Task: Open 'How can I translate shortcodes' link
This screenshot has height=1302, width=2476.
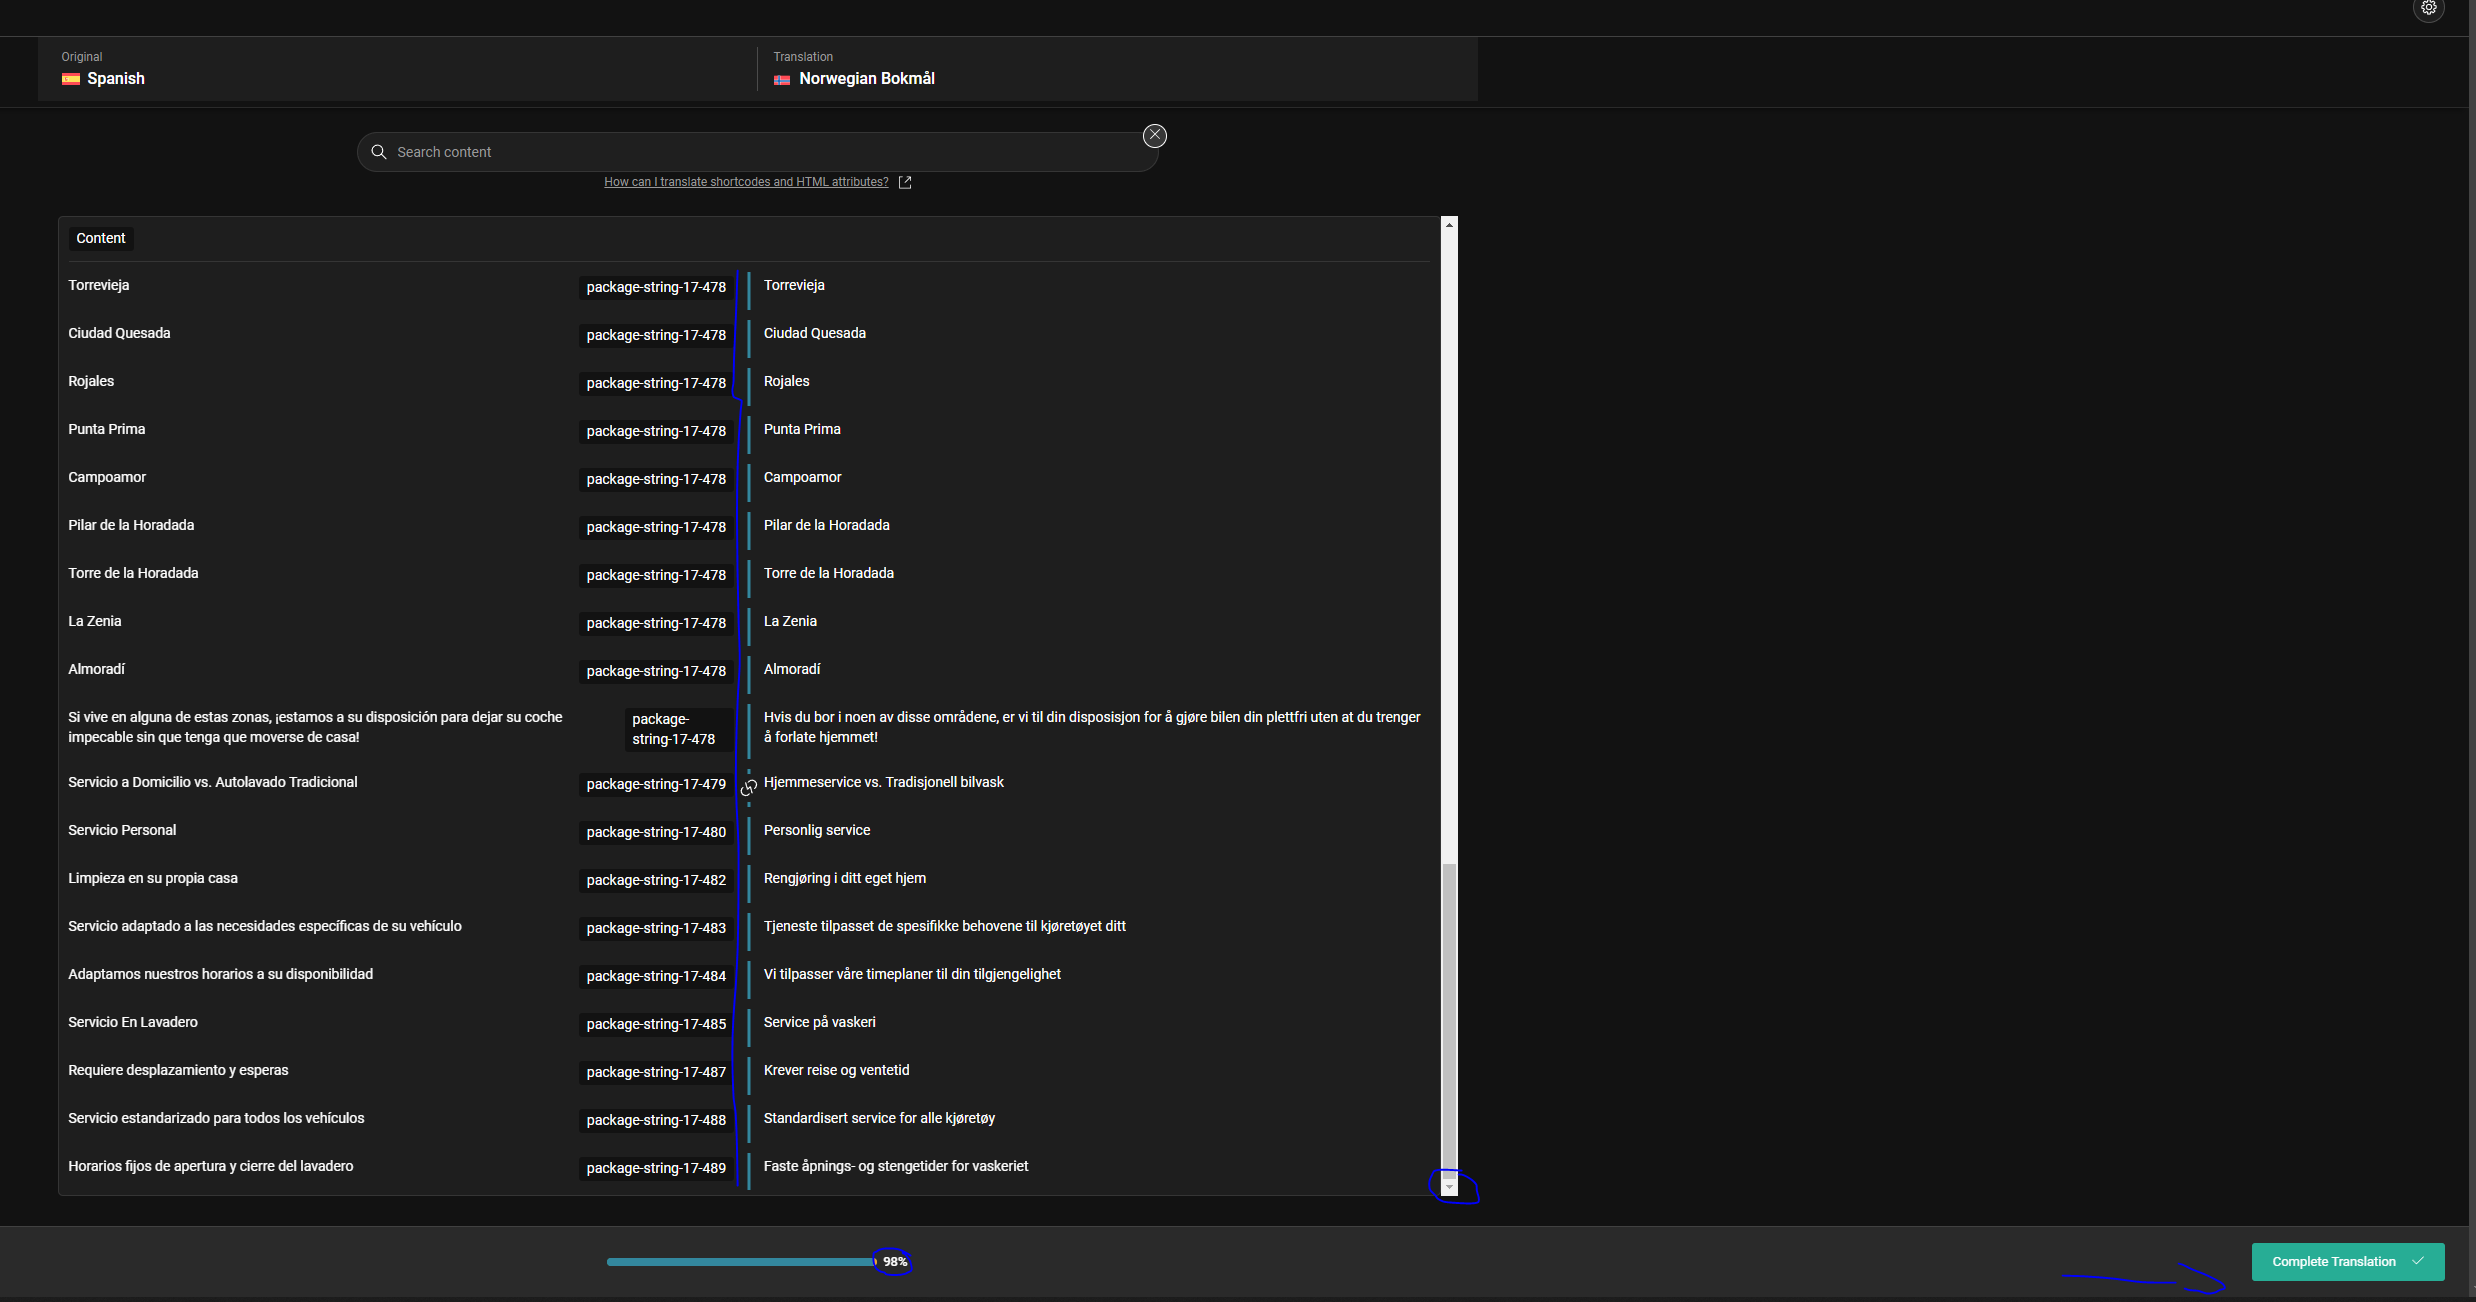Action: 745,182
